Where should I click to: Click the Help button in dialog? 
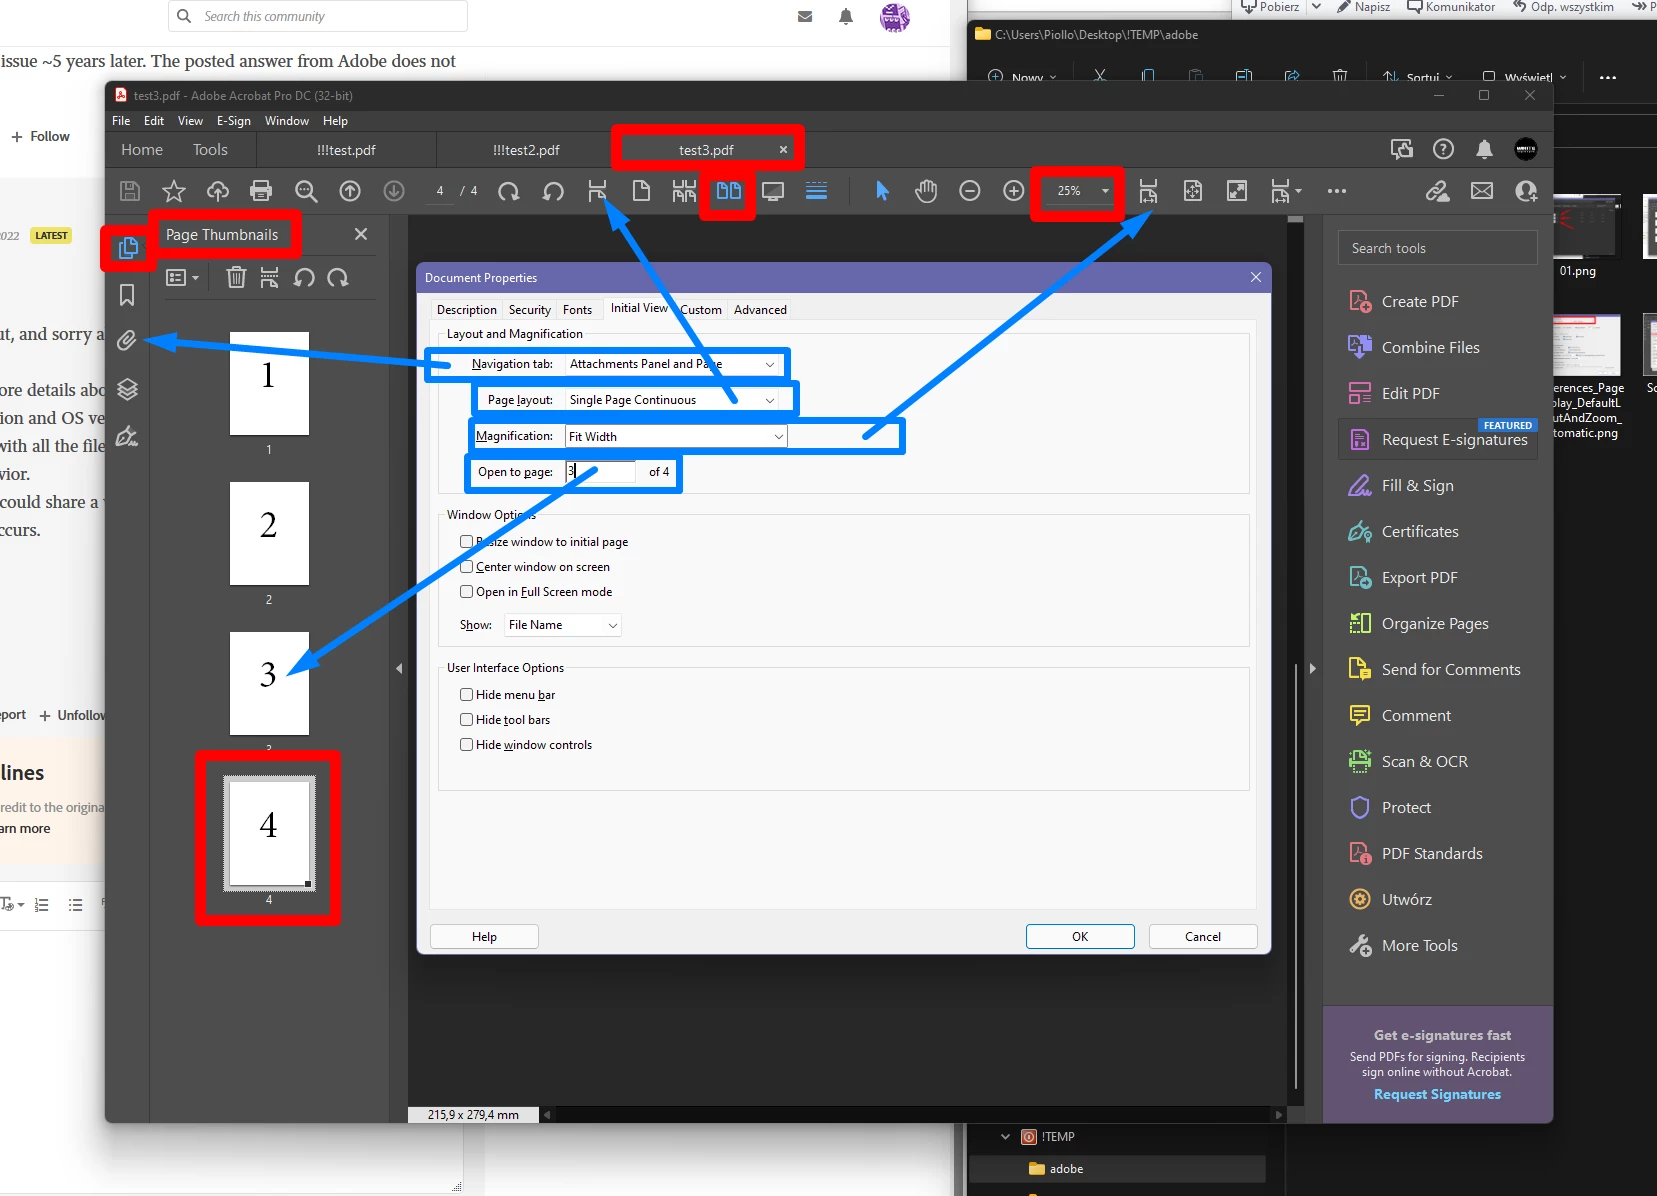pyautogui.click(x=484, y=937)
